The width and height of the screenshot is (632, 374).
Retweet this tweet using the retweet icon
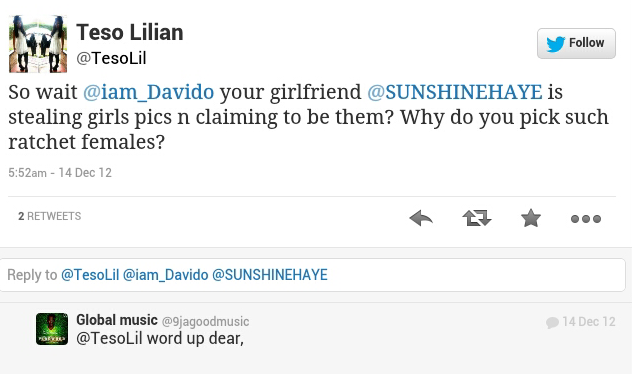(x=477, y=218)
